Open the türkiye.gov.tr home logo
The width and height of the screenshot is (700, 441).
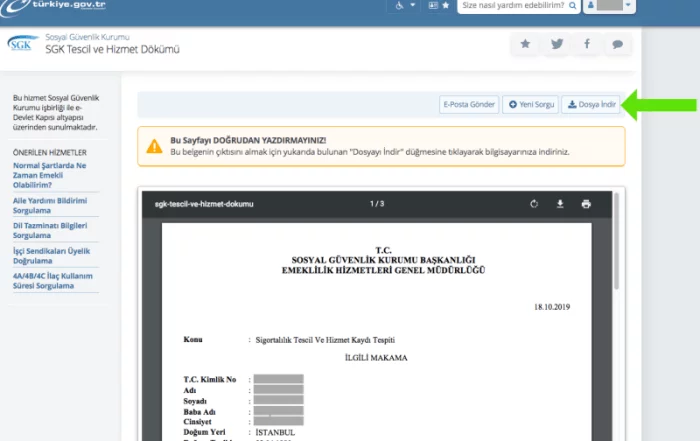pos(54,6)
